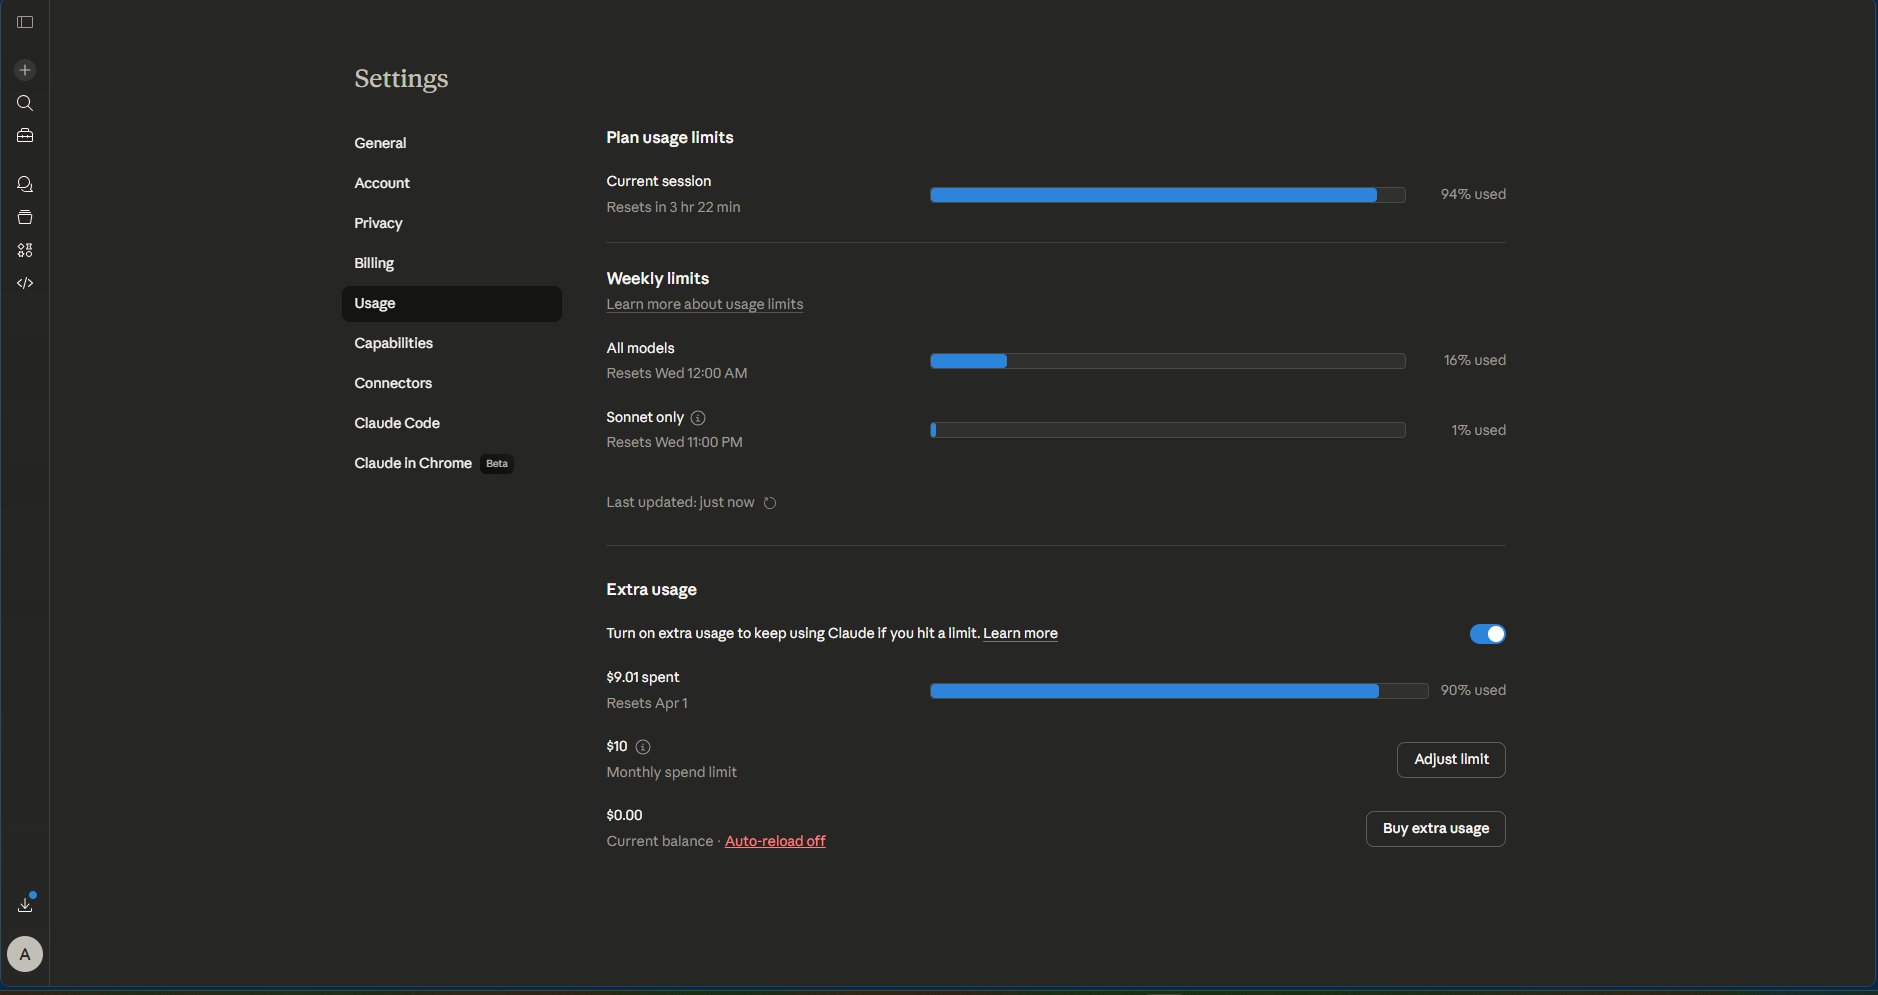Click info icon beside Sonnet only
This screenshot has width=1878, height=995.
click(x=698, y=418)
